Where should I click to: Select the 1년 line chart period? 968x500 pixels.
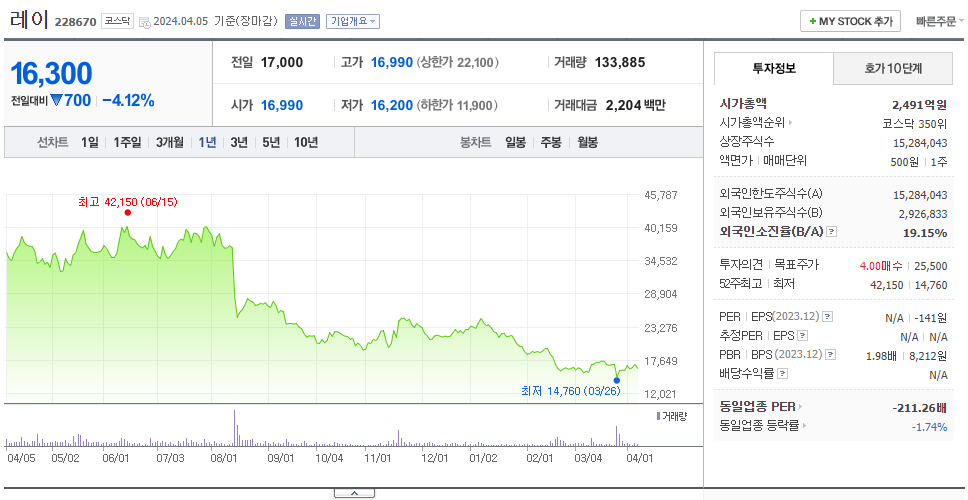point(207,143)
